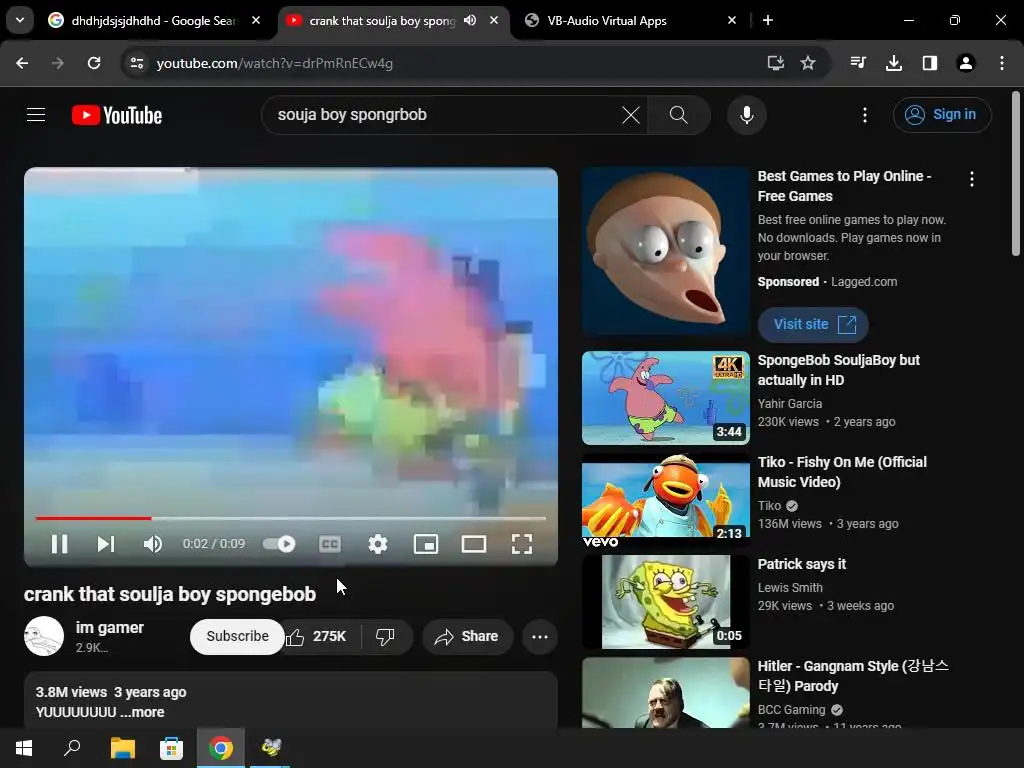
Task: Open YouTube settings three-dot menu
Action: pos(865,115)
